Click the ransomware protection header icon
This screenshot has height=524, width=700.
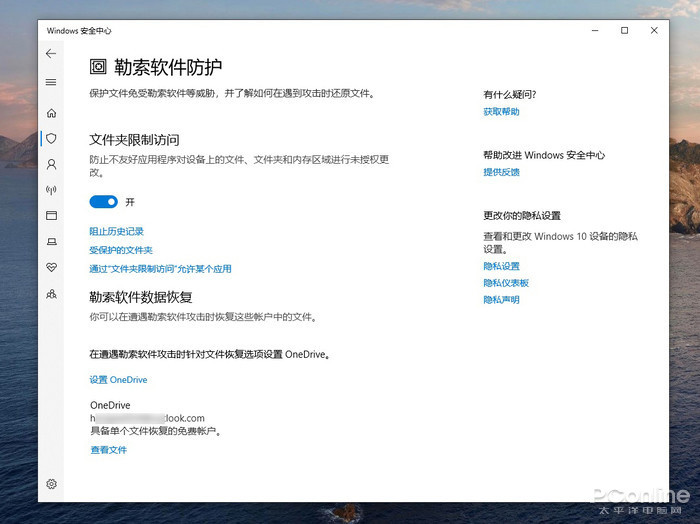coord(98,67)
